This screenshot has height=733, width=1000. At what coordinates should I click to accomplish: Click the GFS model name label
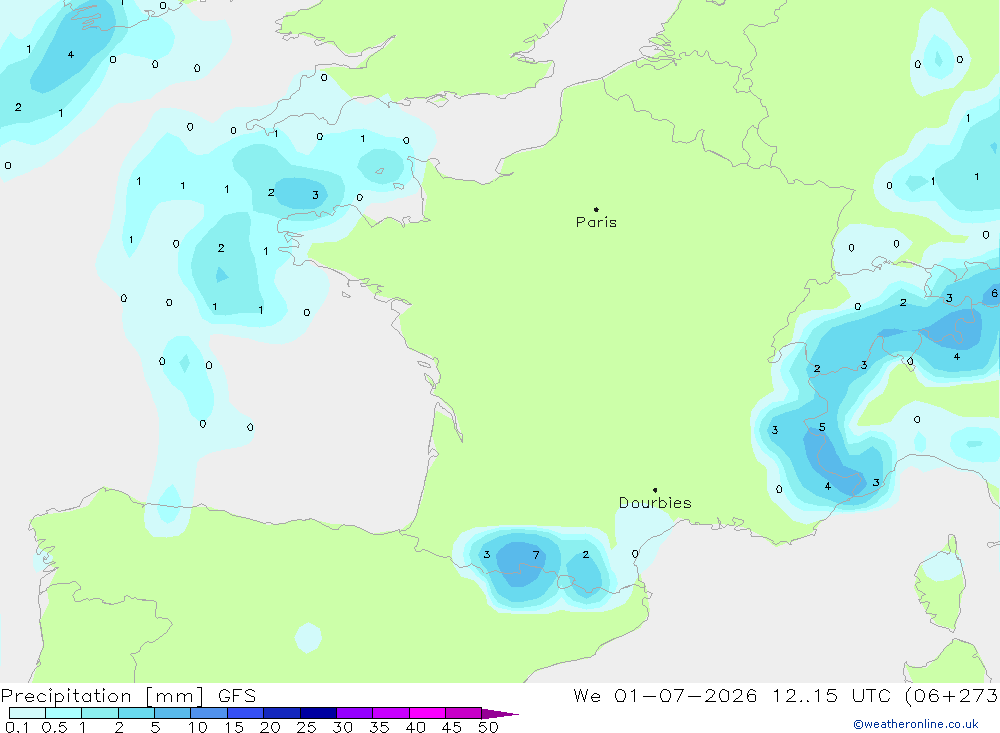point(237,696)
